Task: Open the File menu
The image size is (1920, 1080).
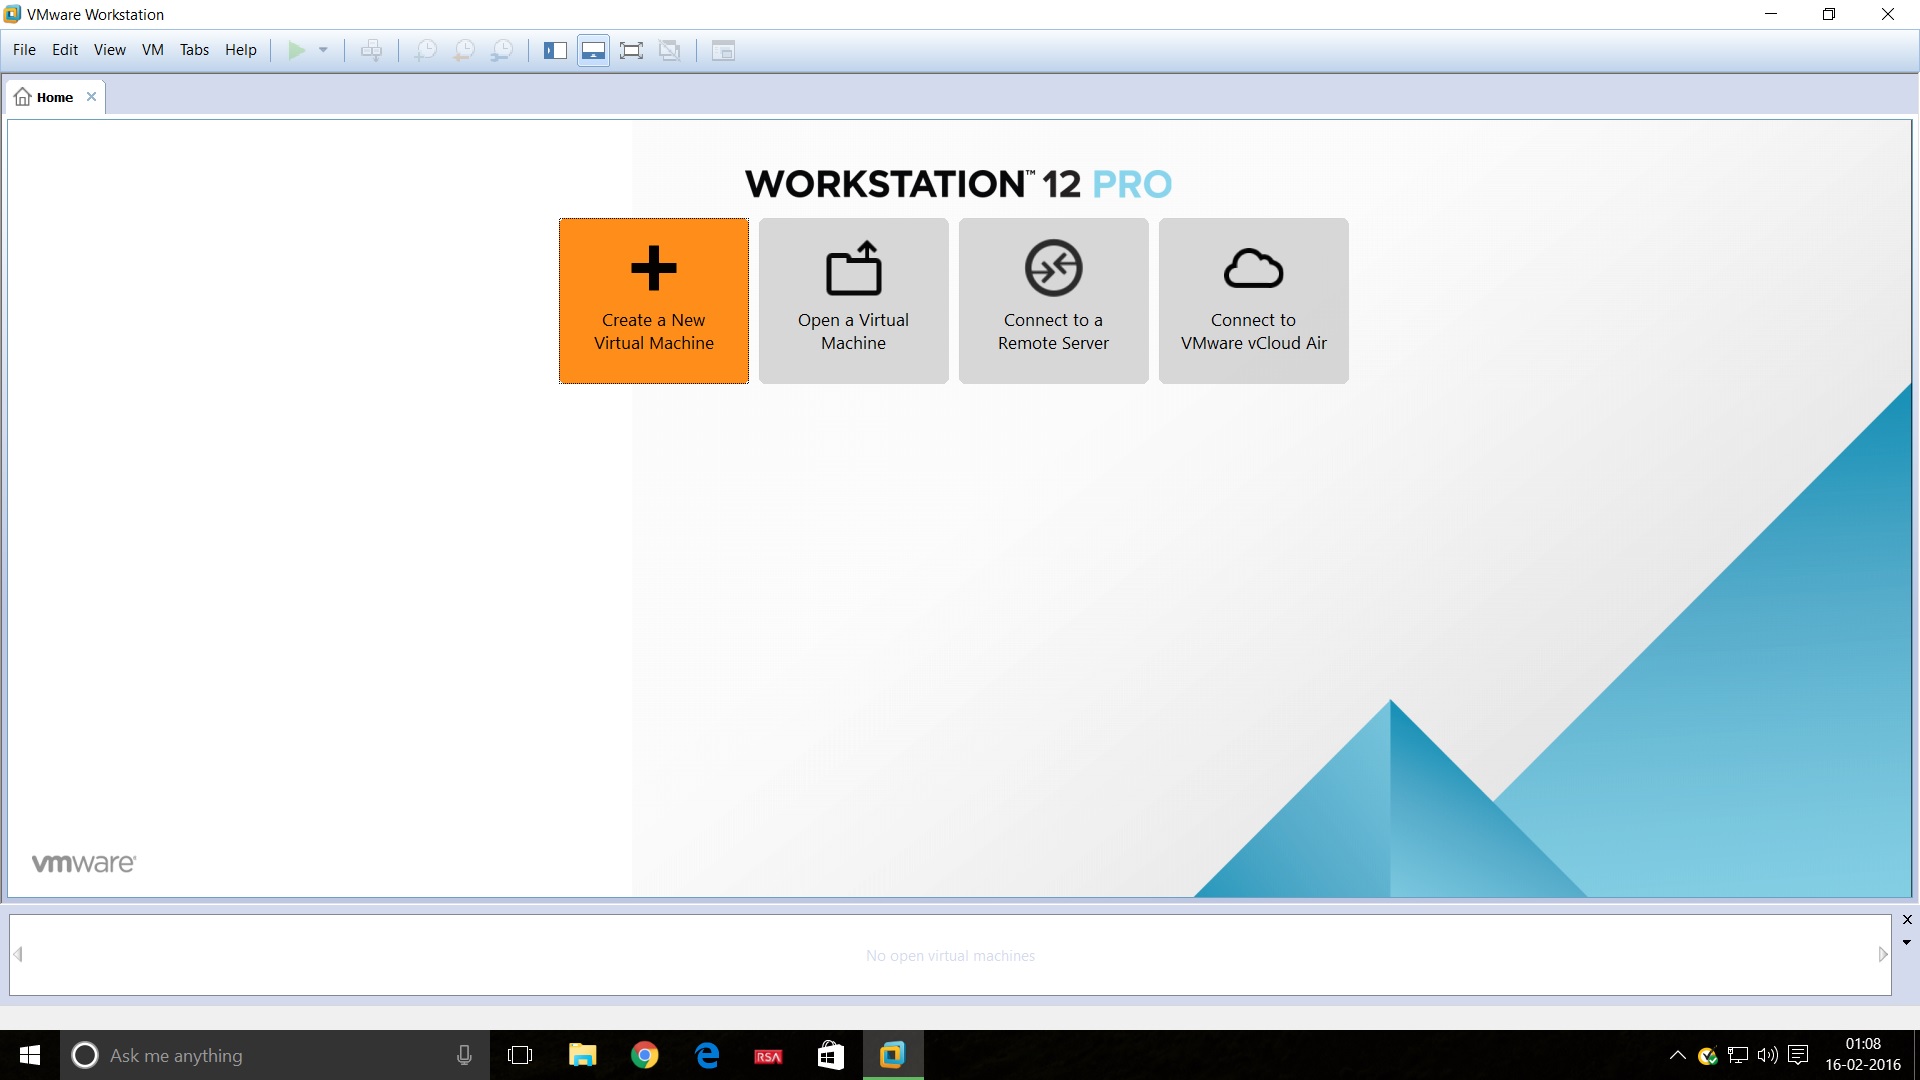Action: pos(24,50)
